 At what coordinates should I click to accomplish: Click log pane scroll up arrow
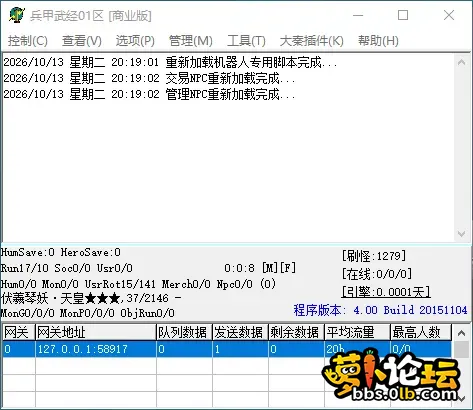462,62
